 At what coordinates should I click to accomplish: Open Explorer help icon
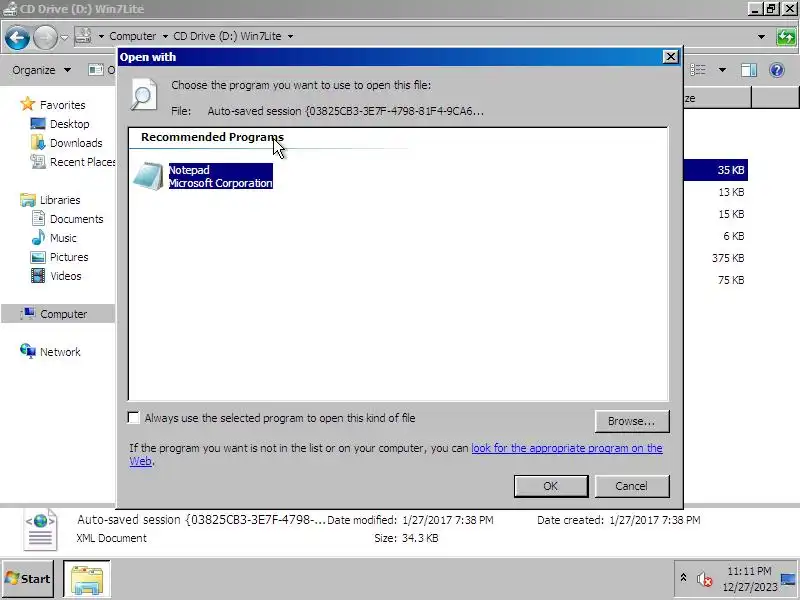777,70
